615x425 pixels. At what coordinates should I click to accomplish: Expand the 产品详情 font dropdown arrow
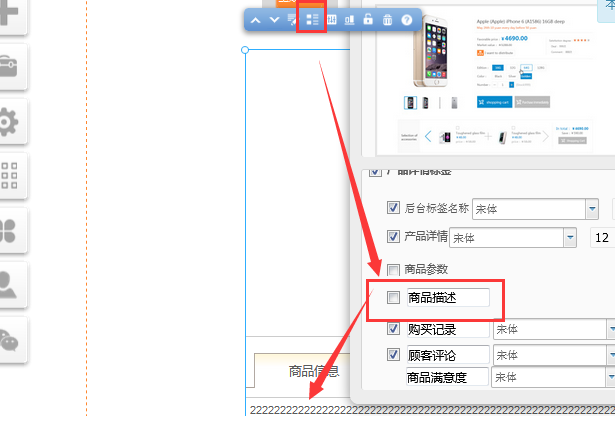tap(570, 238)
